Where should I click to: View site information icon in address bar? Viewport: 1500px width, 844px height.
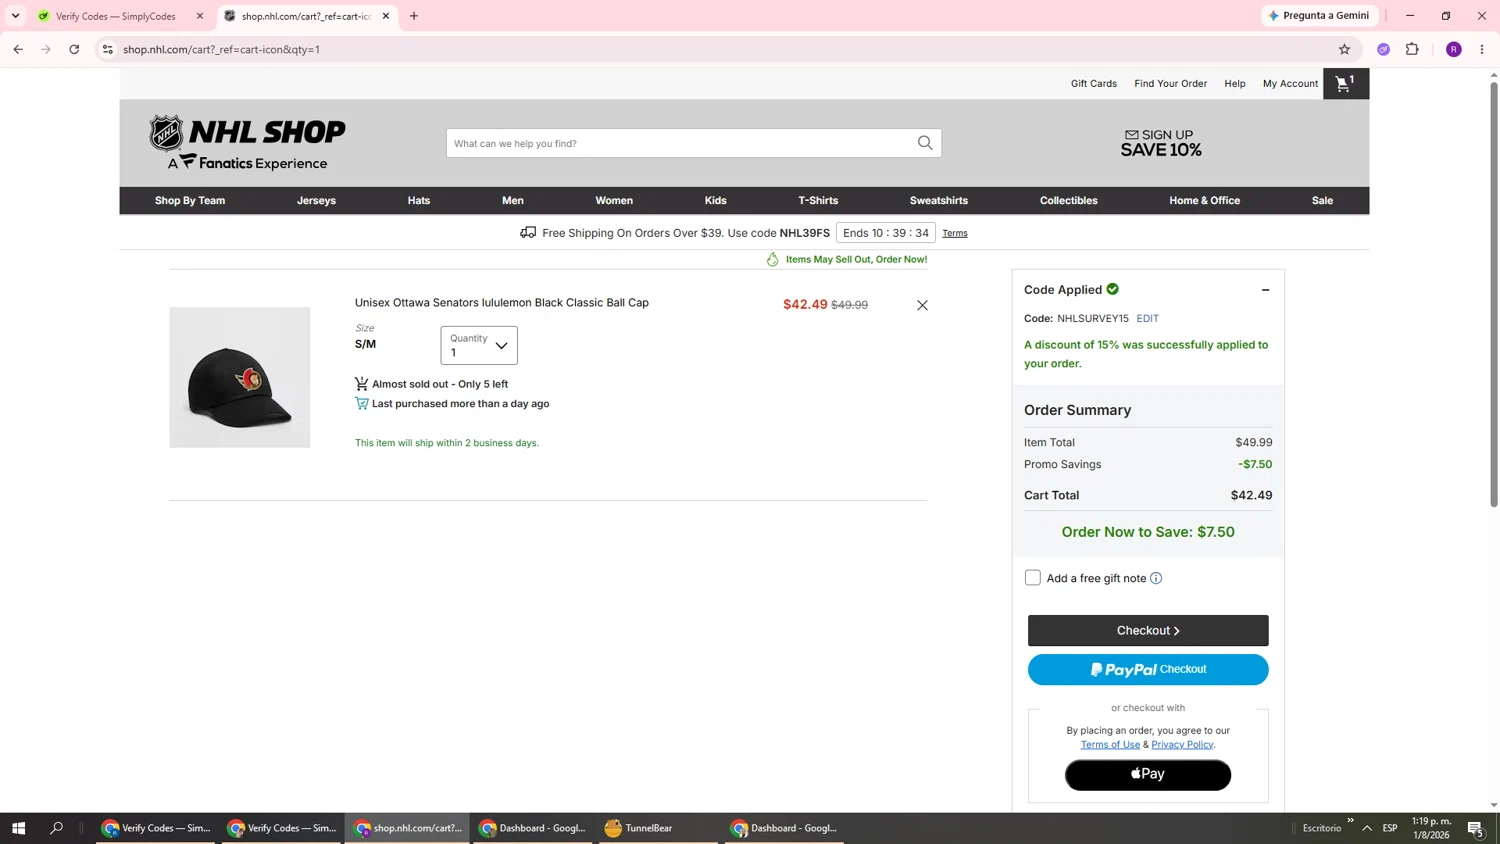click(108, 49)
